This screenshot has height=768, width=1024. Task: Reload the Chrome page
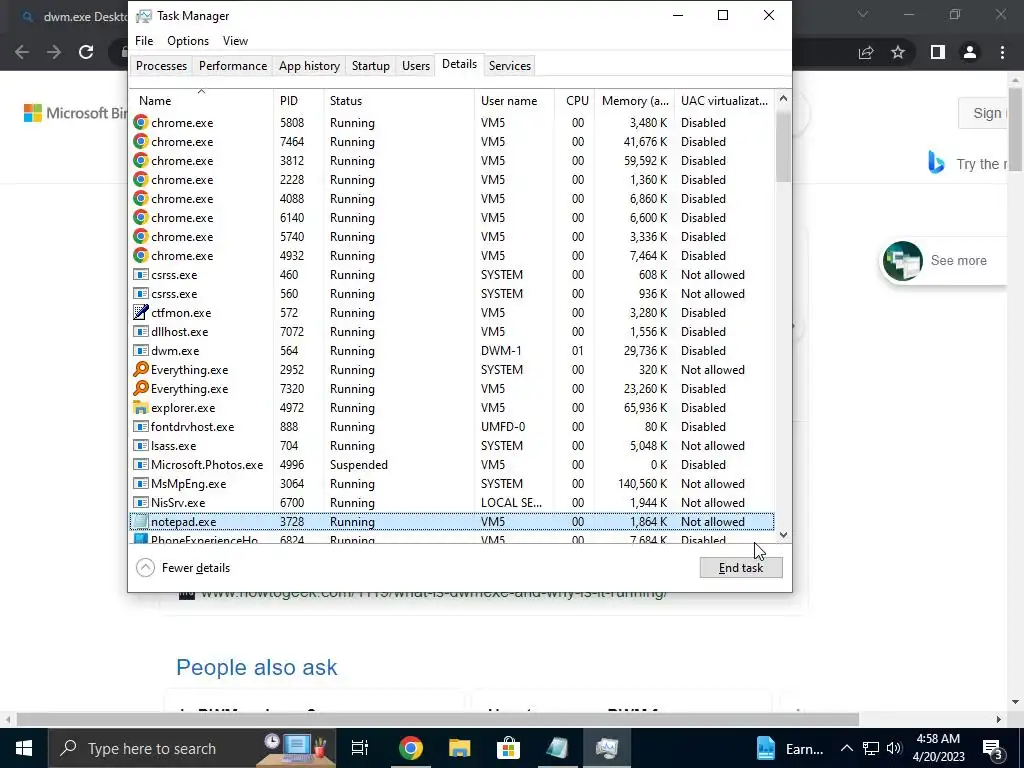coord(86,52)
